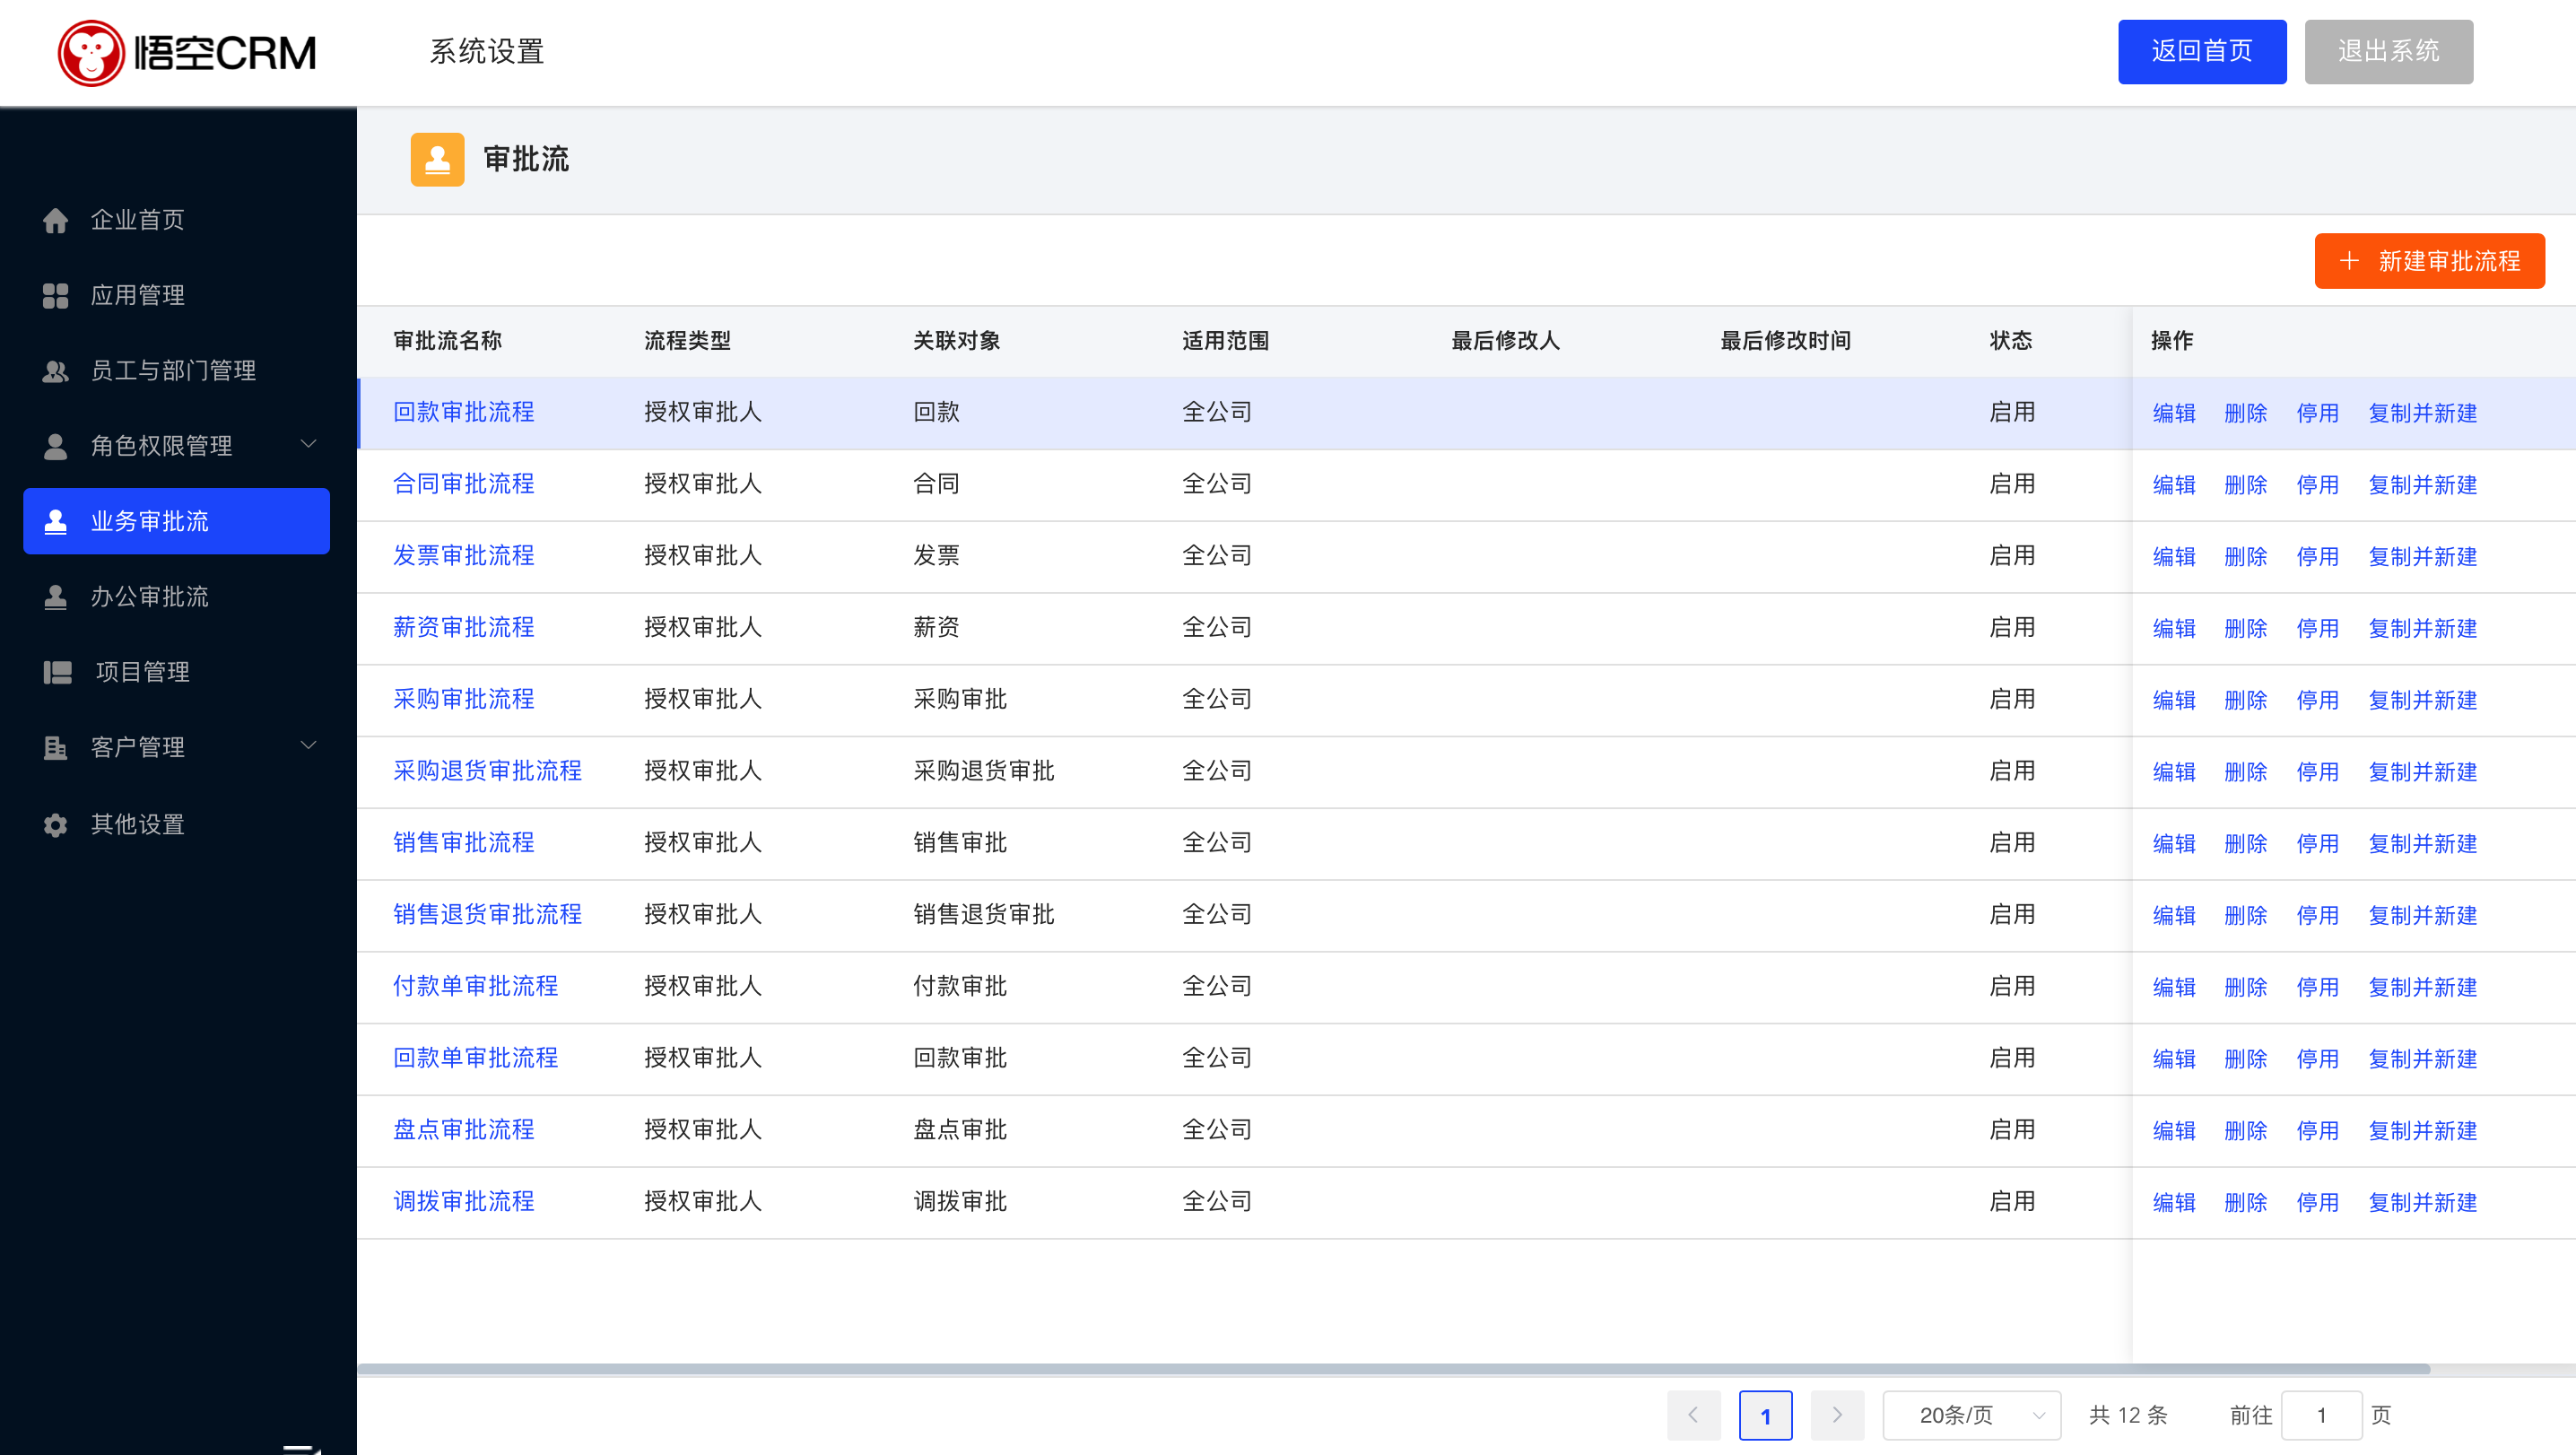Image resolution: width=2576 pixels, height=1455 pixels.
Task: Click the orange 审批流 header icon
Action: coord(437,159)
